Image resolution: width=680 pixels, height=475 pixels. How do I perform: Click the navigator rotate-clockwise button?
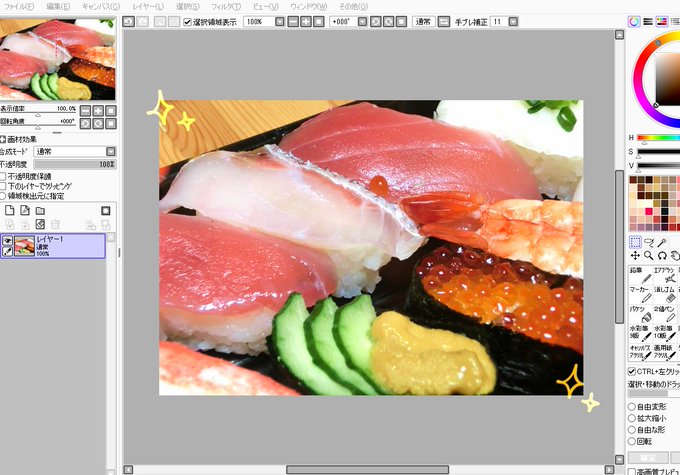pyautogui.click(x=98, y=124)
